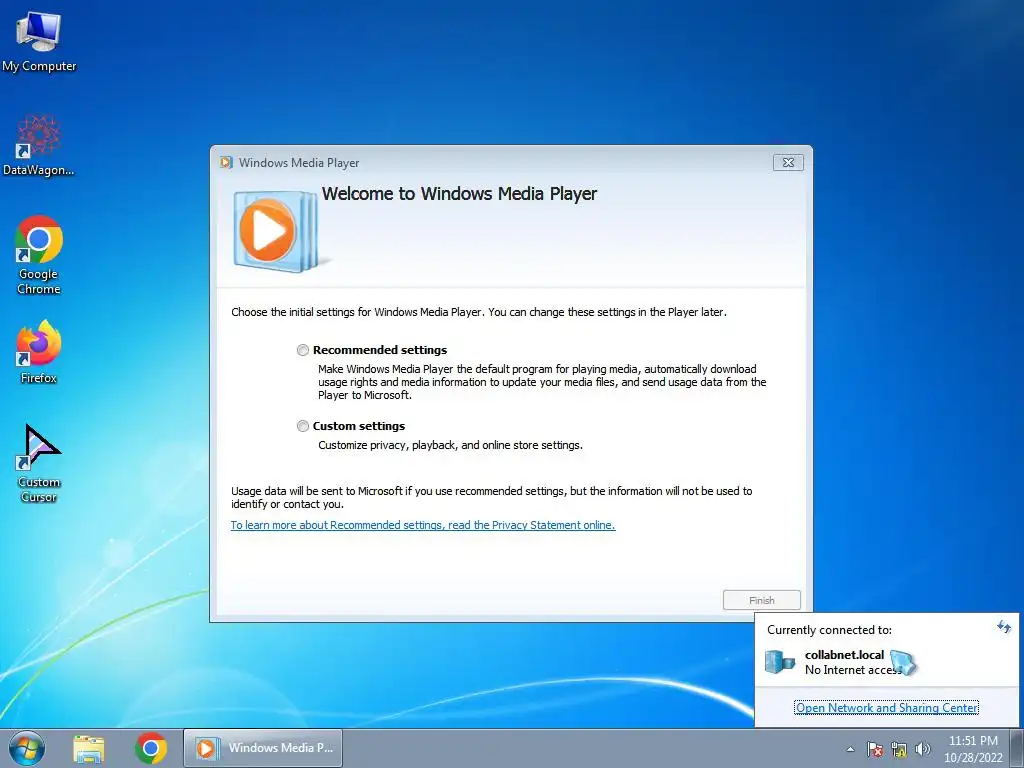Screen dimensions: 1024x768
Task: Click the collabnet.local network computer icon
Action: 780,662
